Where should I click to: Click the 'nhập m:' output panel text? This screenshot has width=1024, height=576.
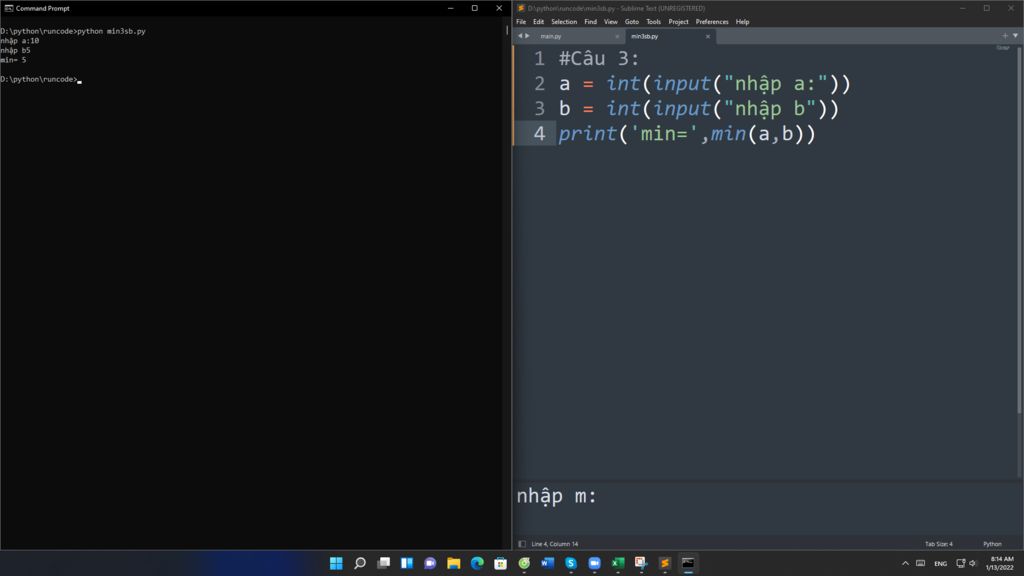[556, 496]
